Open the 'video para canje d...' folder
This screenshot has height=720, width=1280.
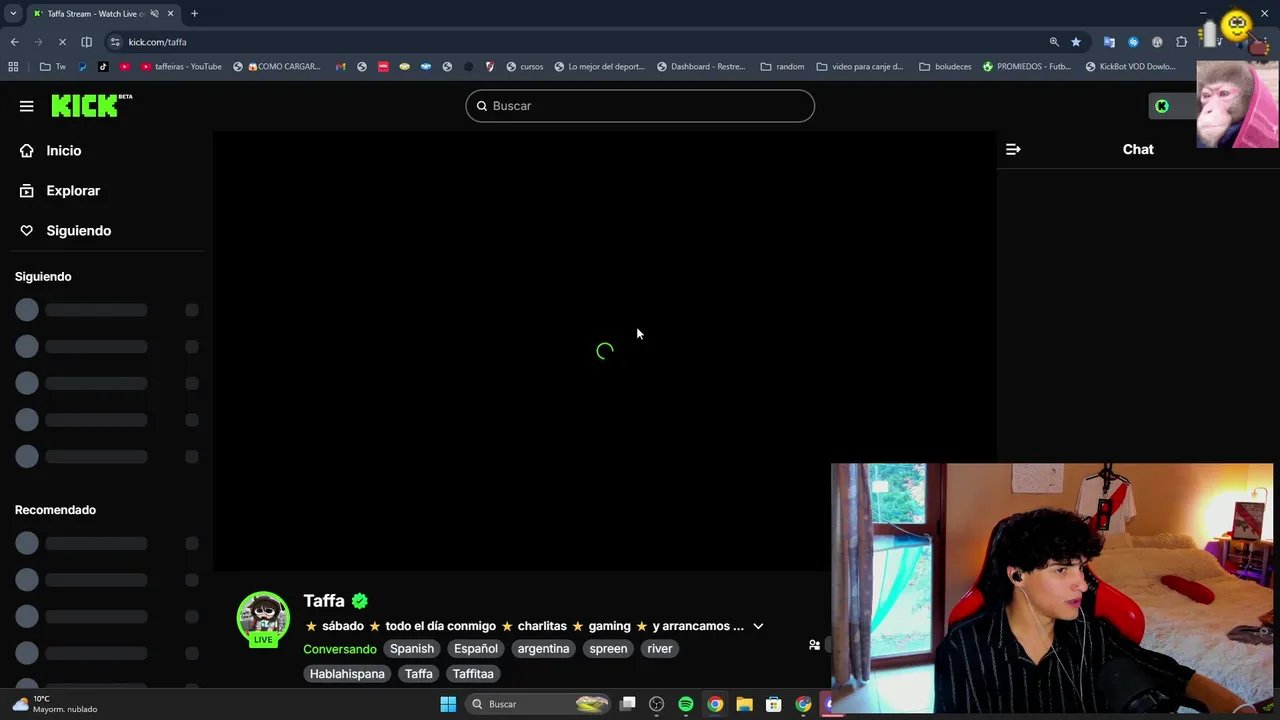point(859,67)
